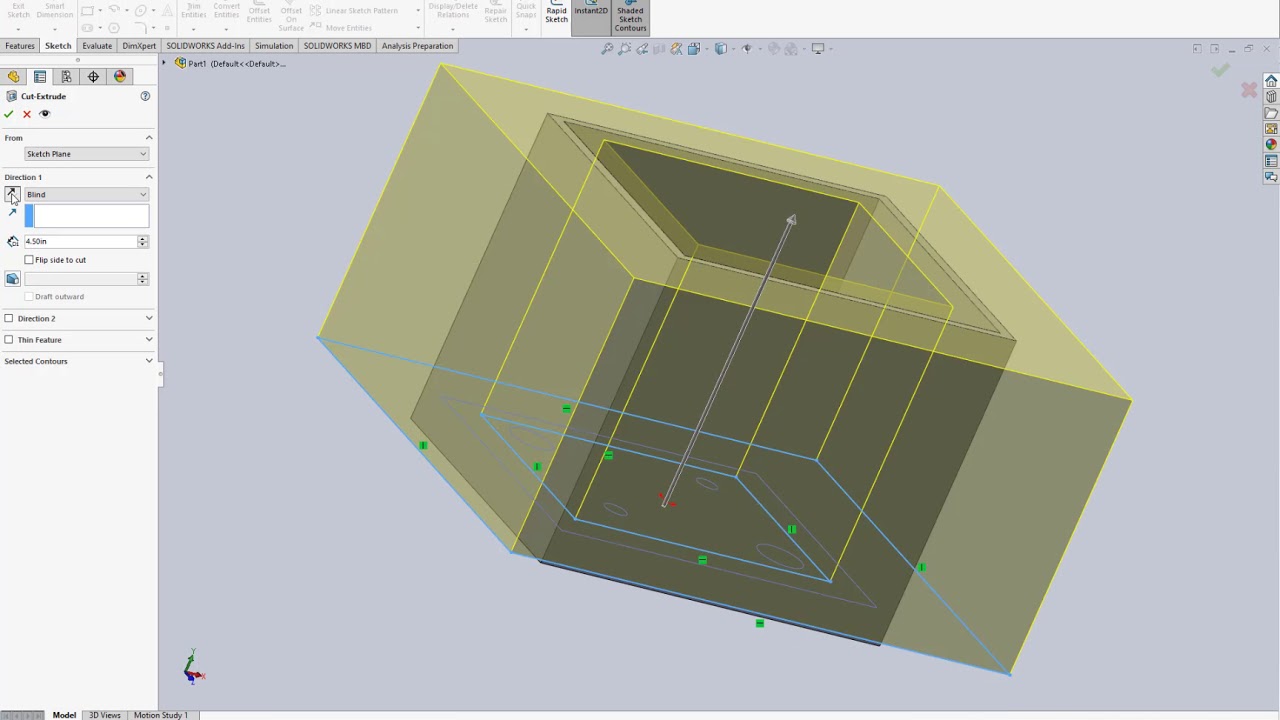
Task: Open the Motion Study 1 tab
Action: pos(160,715)
